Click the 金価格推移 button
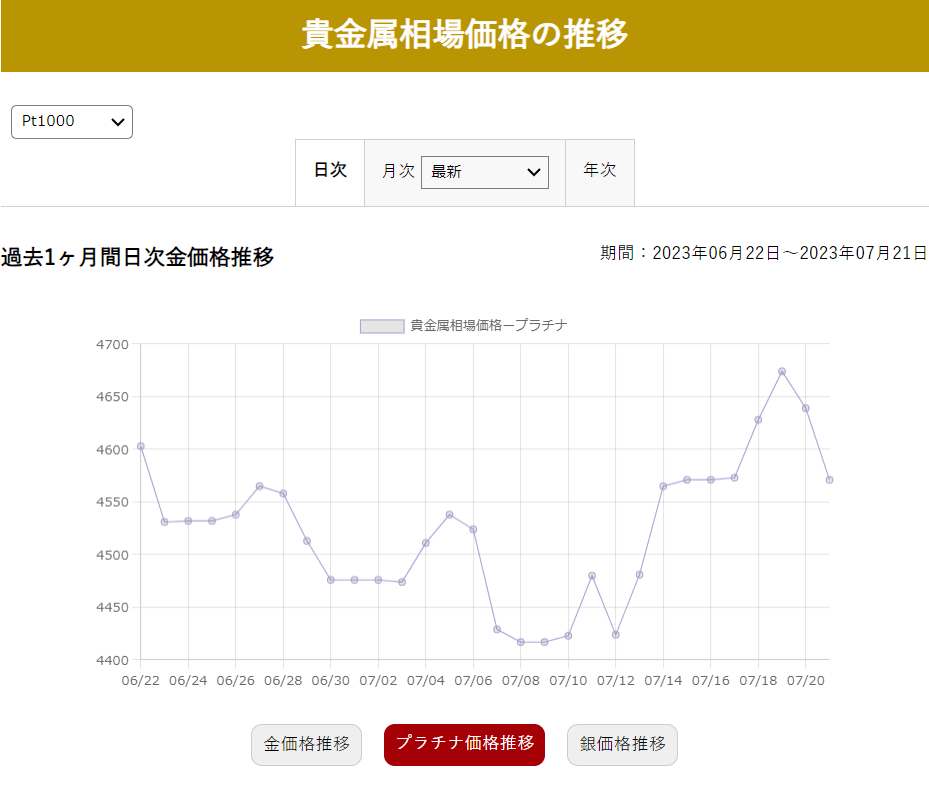Screen dimensions: 929x790 pos(306,744)
